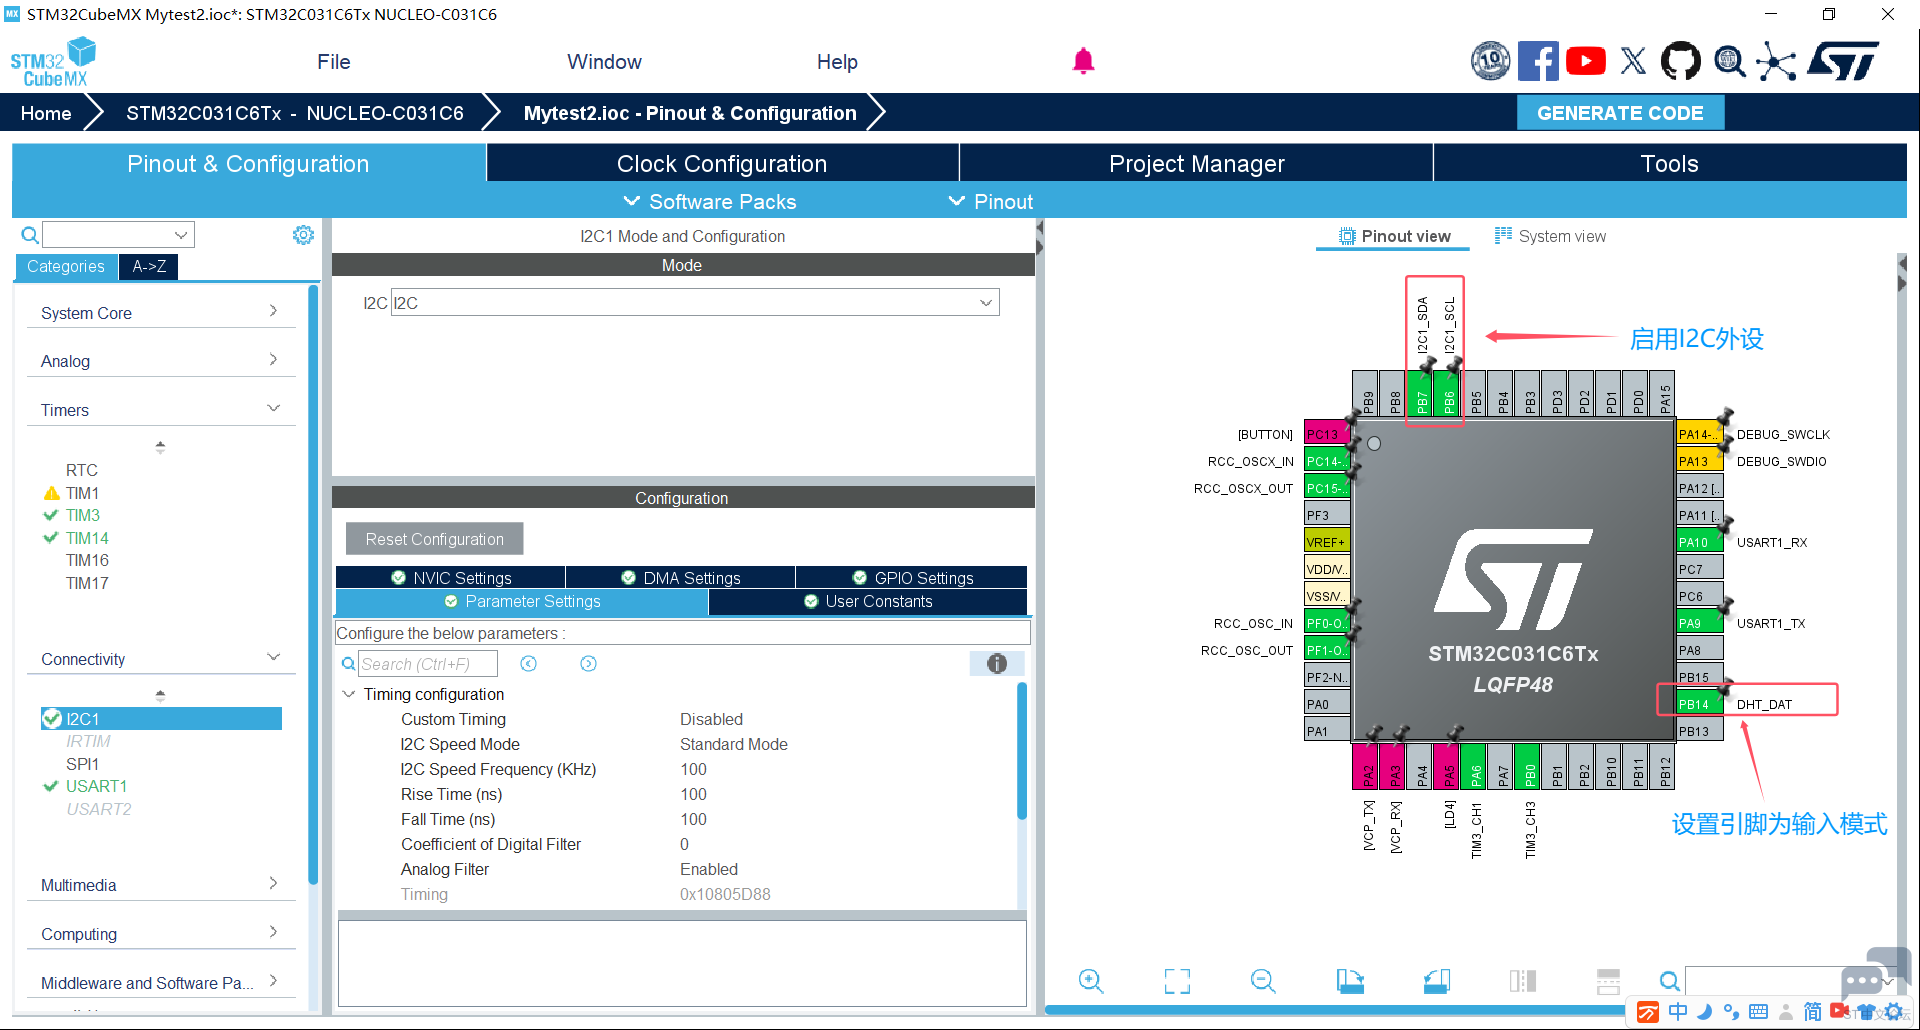Click the PB14 pin on the chip

[1700, 704]
